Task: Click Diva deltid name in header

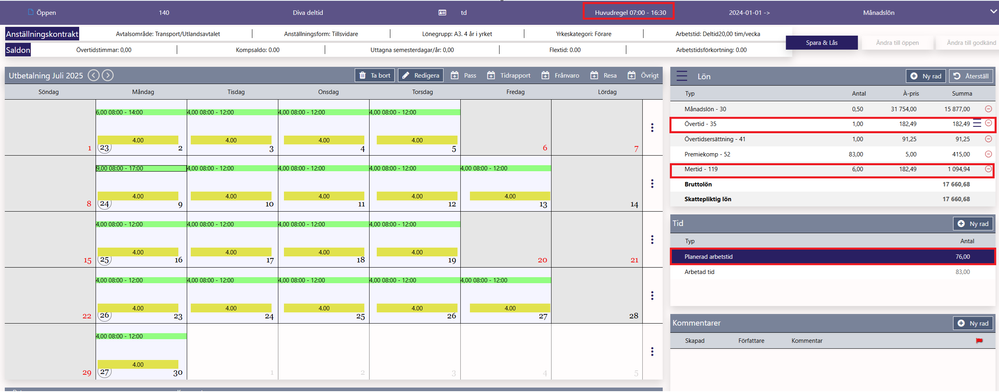Action: pos(308,13)
